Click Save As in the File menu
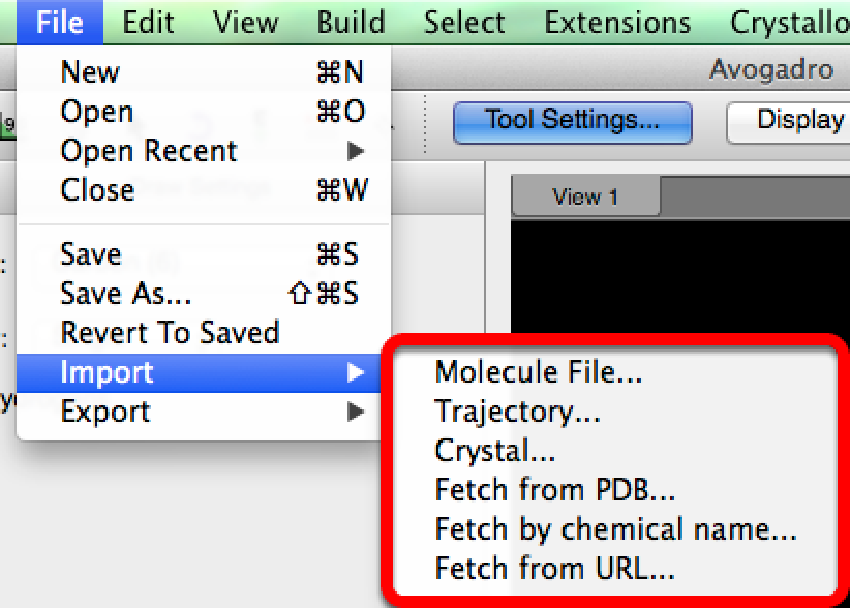Image resolution: width=850 pixels, height=608 pixels. click(x=125, y=293)
